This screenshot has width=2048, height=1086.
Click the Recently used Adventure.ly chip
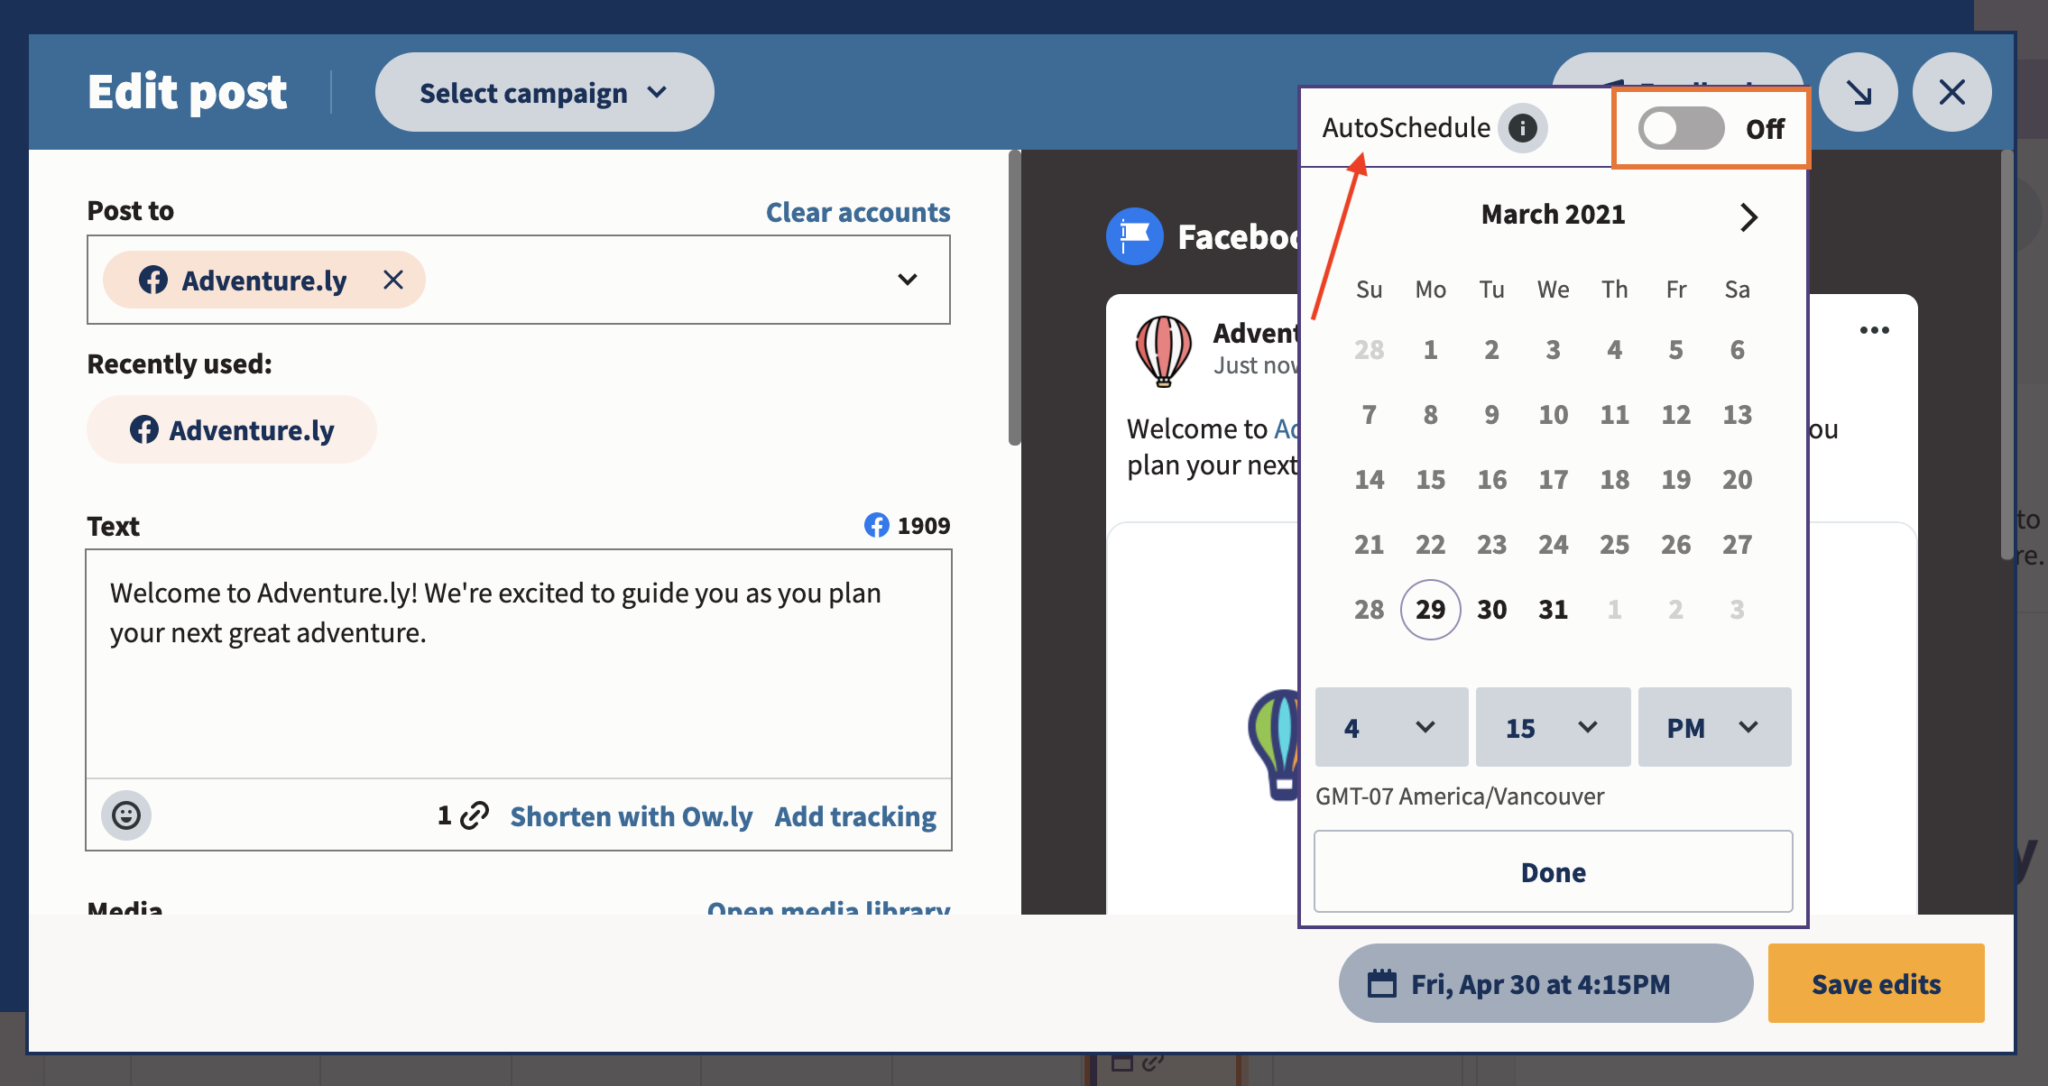(x=230, y=429)
